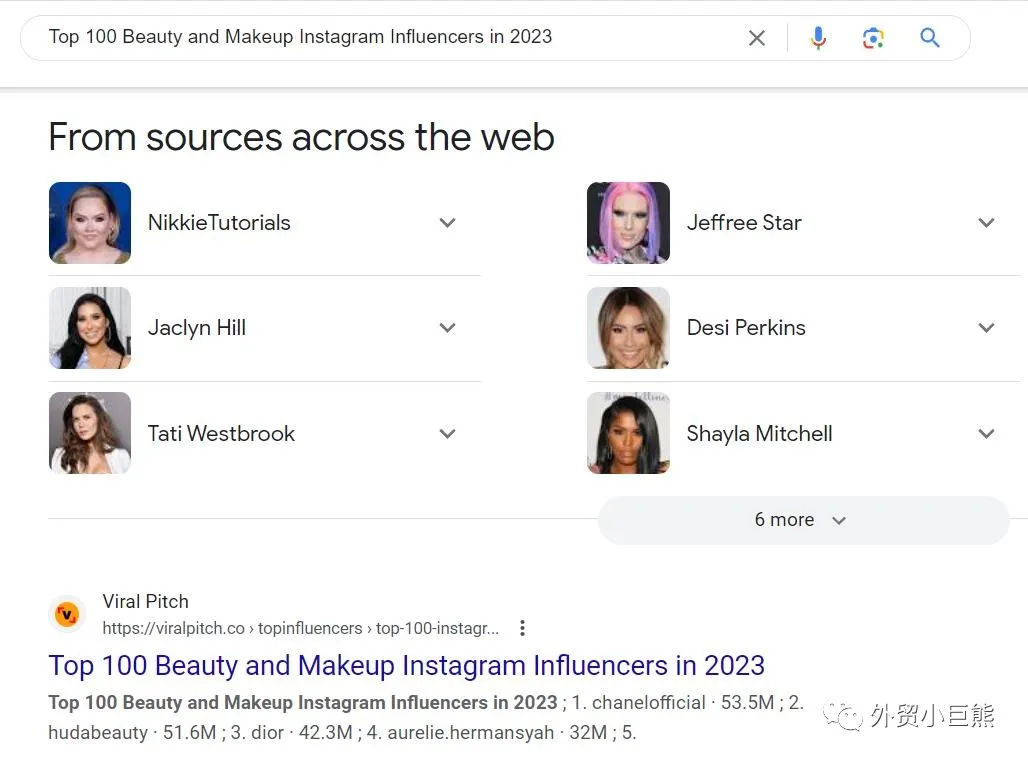1028x761 pixels.
Task: Expand the Shayla Mitchell chevron
Action: pos(986,434)
